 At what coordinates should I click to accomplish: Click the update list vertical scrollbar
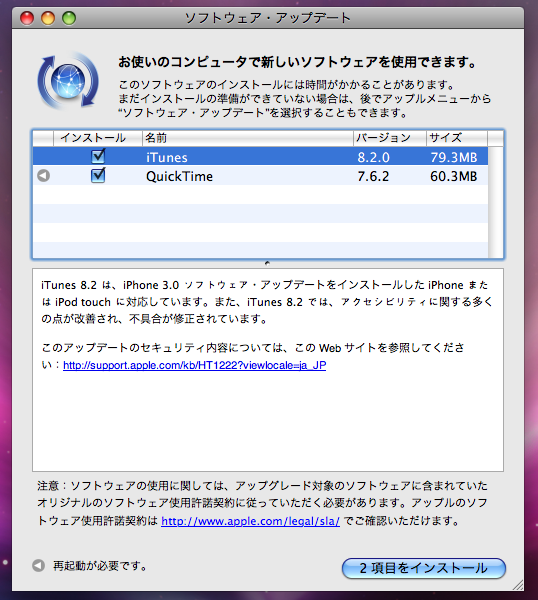pos(496,202)
